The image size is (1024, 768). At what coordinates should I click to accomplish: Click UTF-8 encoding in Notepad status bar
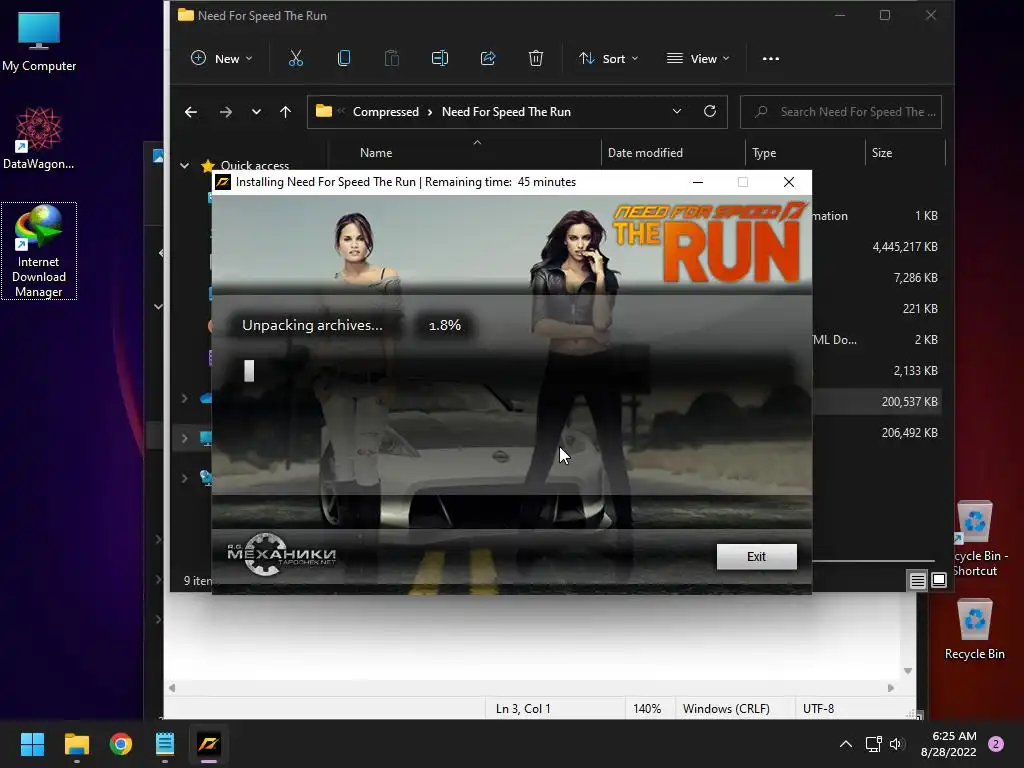pos(818,709)
